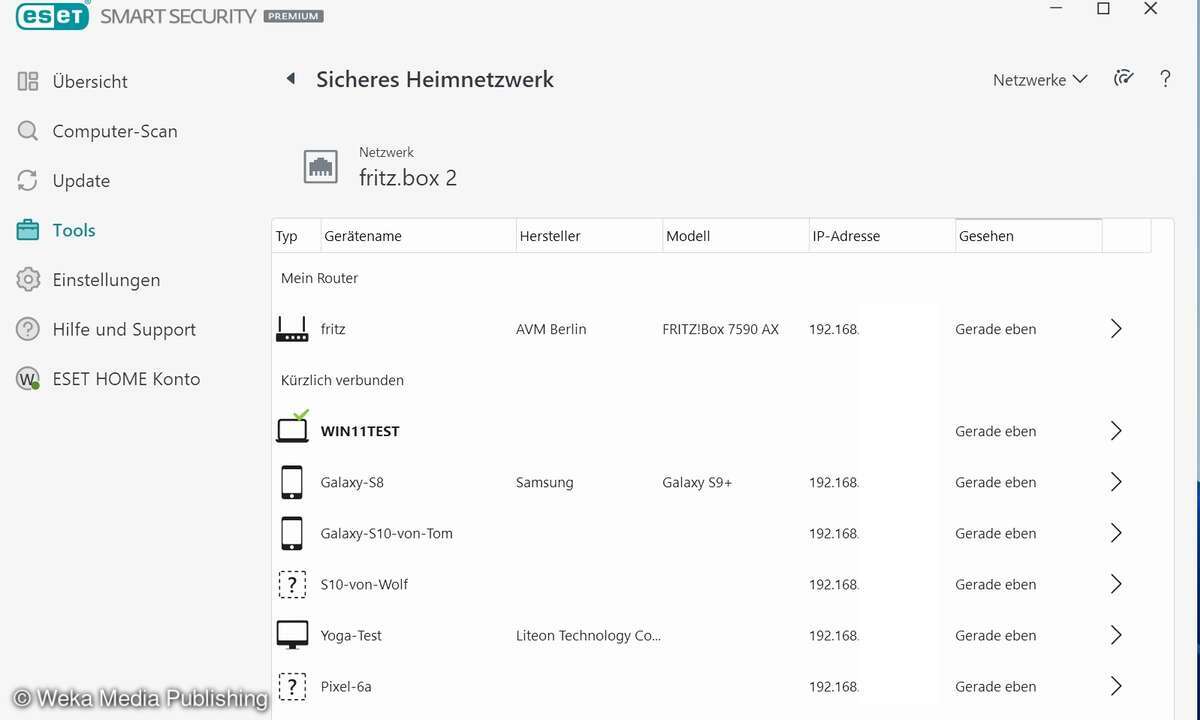Click the Galaxy S9+ model cell

(697, 482)
